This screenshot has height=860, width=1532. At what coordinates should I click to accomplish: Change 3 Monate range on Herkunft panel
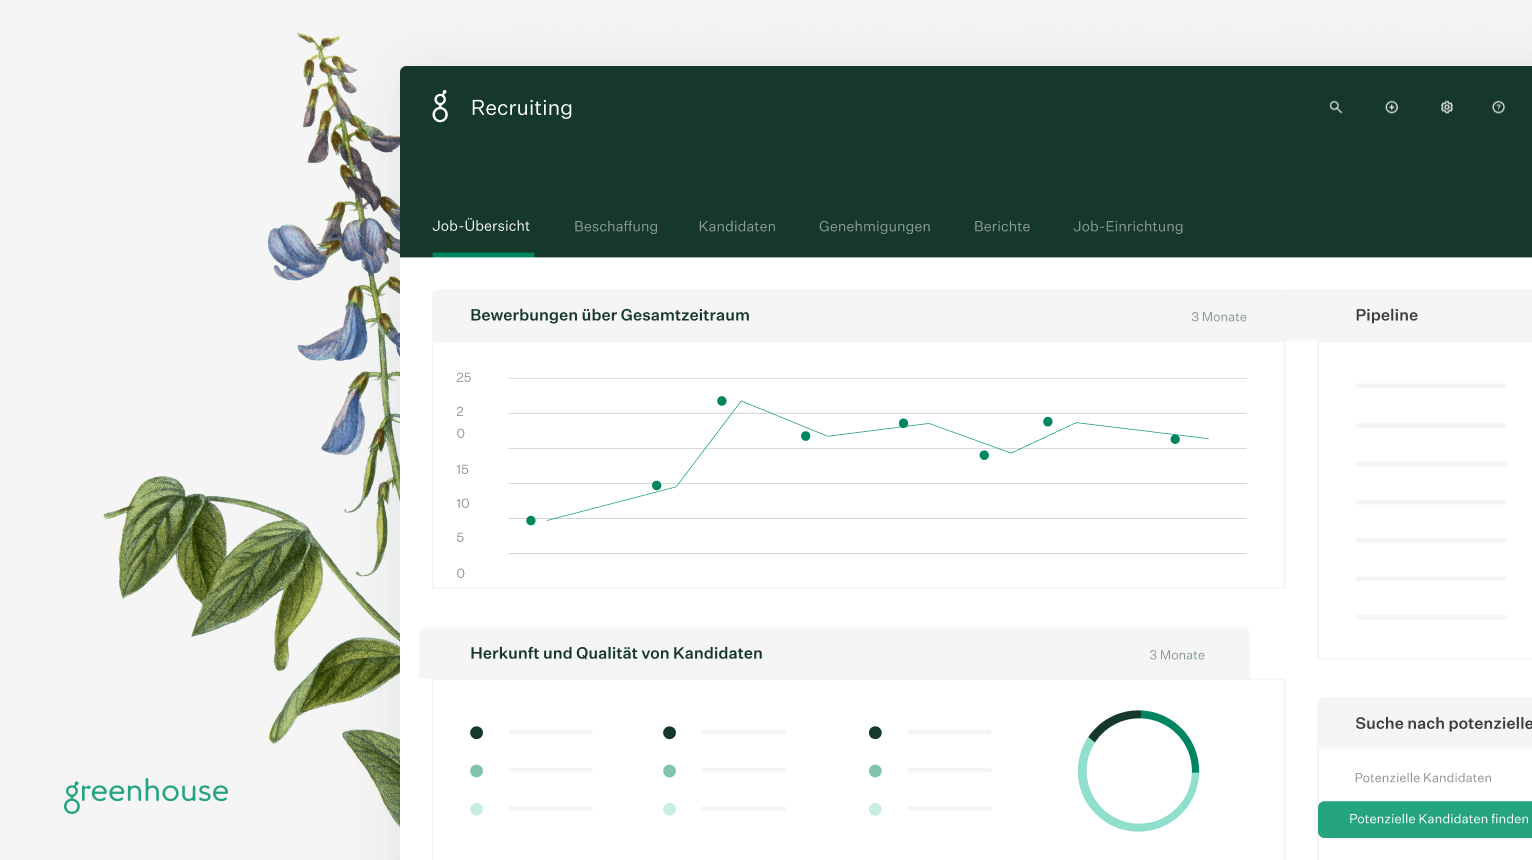point(1176,655)
